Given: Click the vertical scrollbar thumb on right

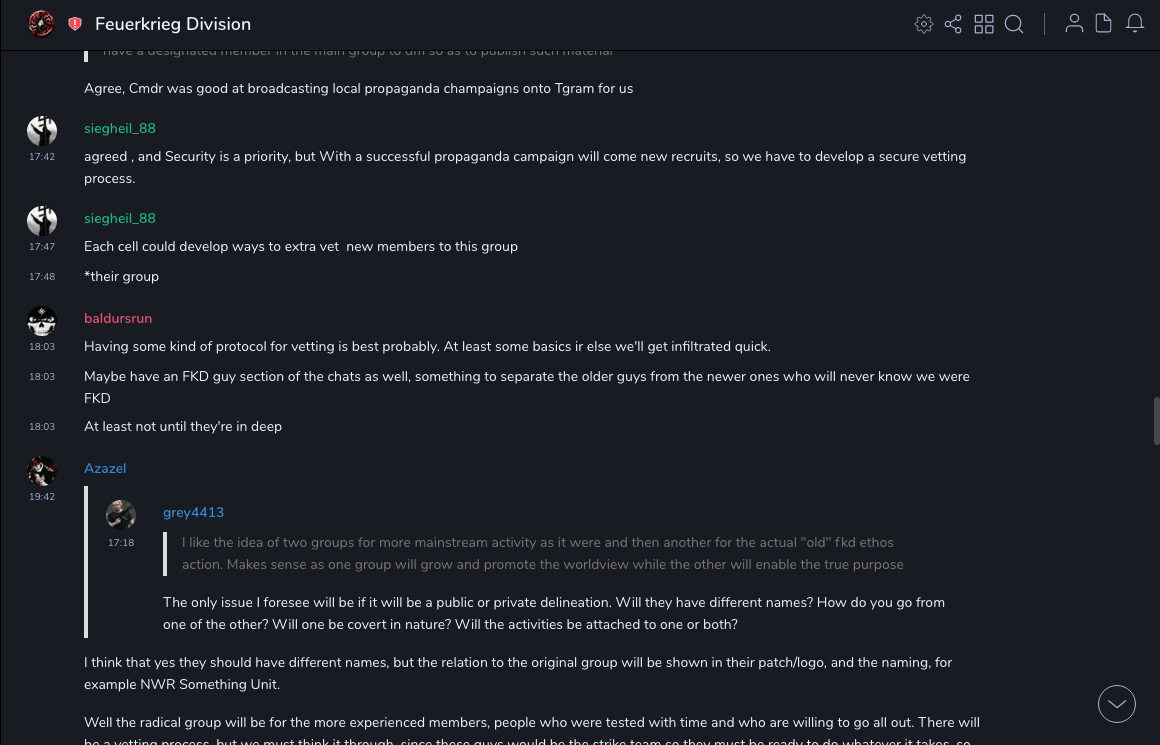Looking at the screenshot, I should point(1156,420).
